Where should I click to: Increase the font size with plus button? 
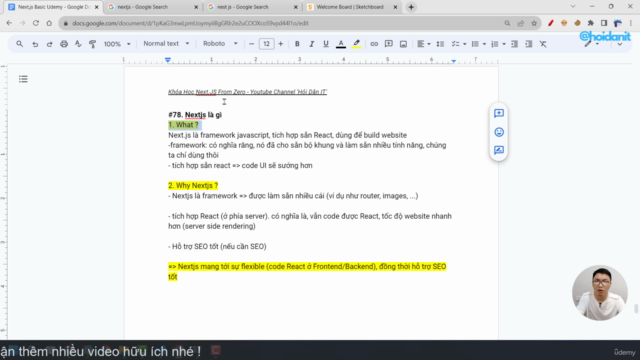click(x=280, y=44)
